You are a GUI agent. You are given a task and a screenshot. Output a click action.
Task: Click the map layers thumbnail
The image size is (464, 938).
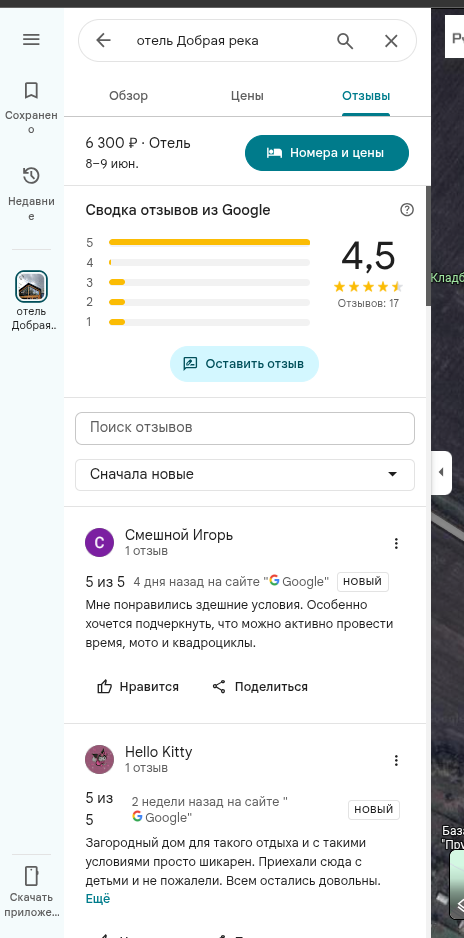click(x=456, y=885)
